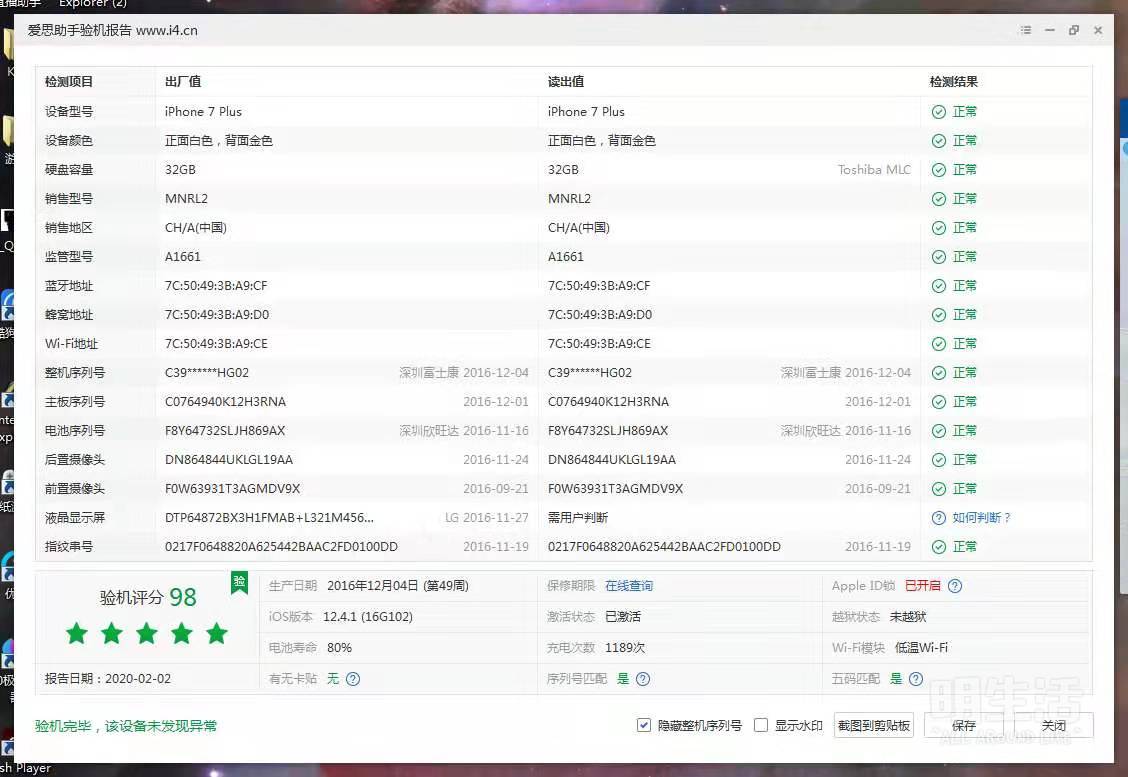Click 报告日期：2020-02-02 text
Viewport: 1128px width, 777px height.
click(x=108, y=678)
